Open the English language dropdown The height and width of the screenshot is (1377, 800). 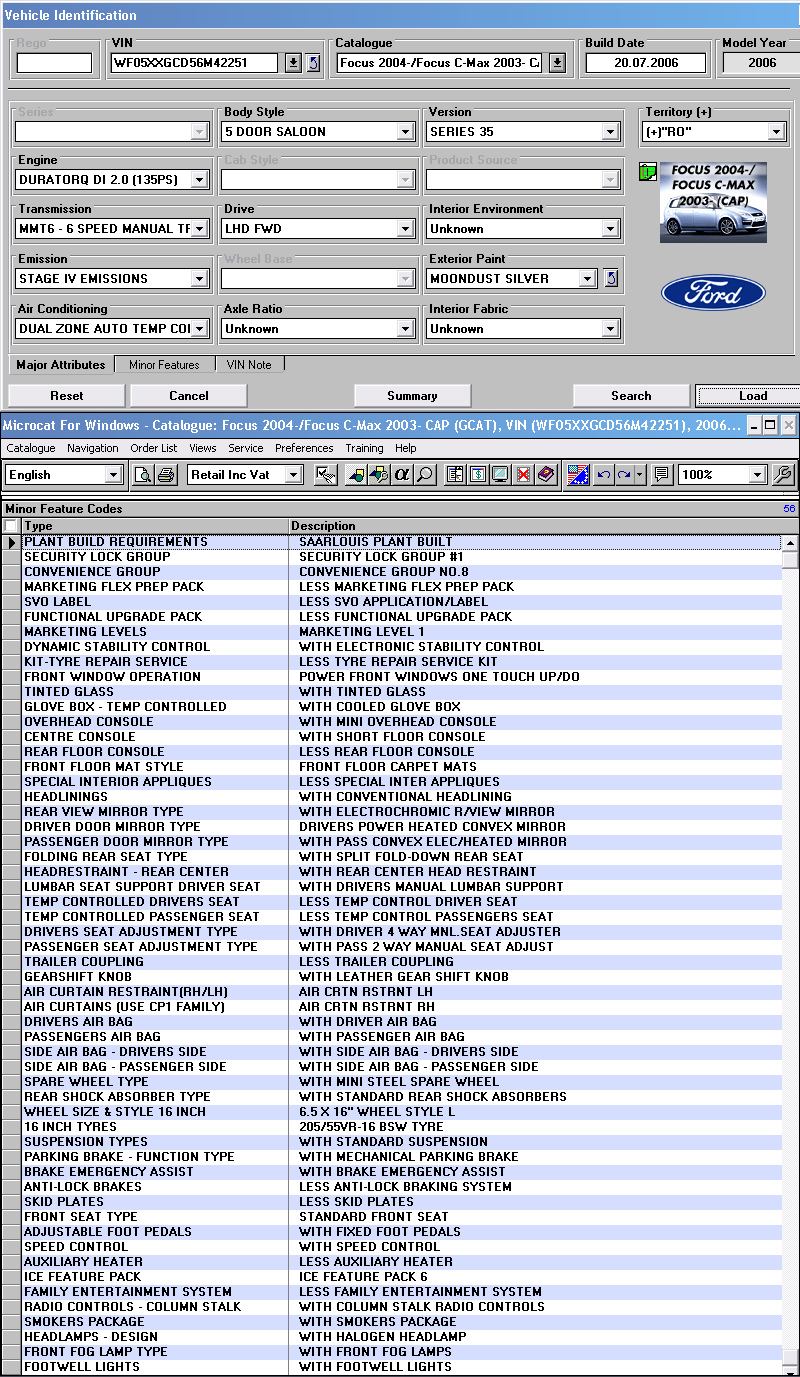pos(112,475)
